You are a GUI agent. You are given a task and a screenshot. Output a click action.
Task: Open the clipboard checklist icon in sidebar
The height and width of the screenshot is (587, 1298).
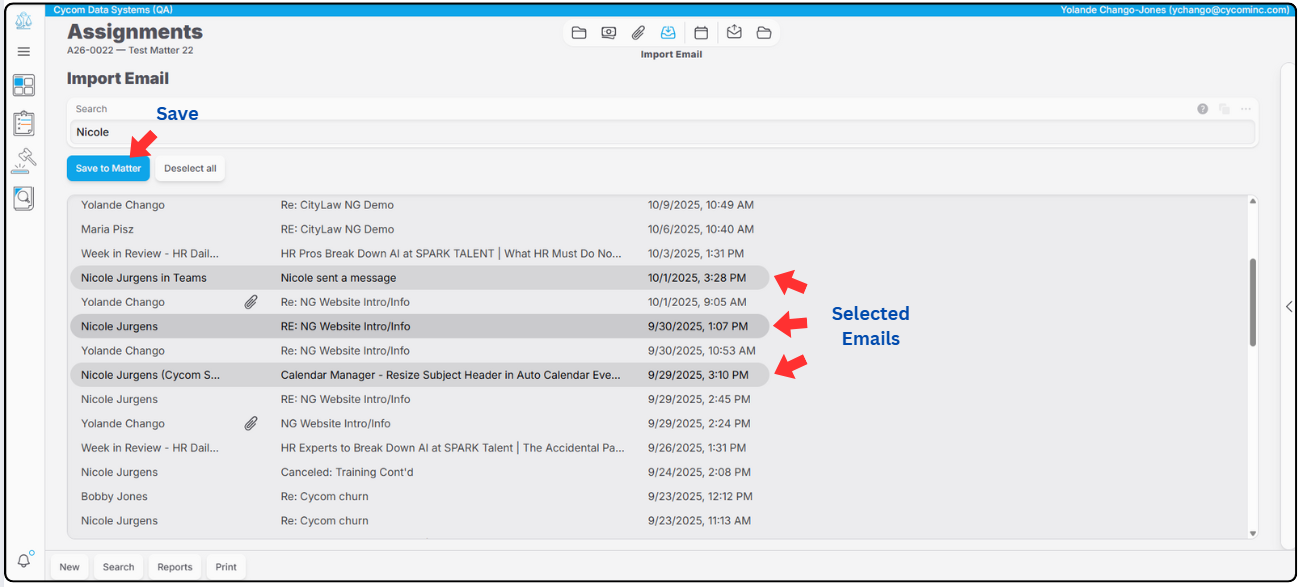click(x=24, y=123)
